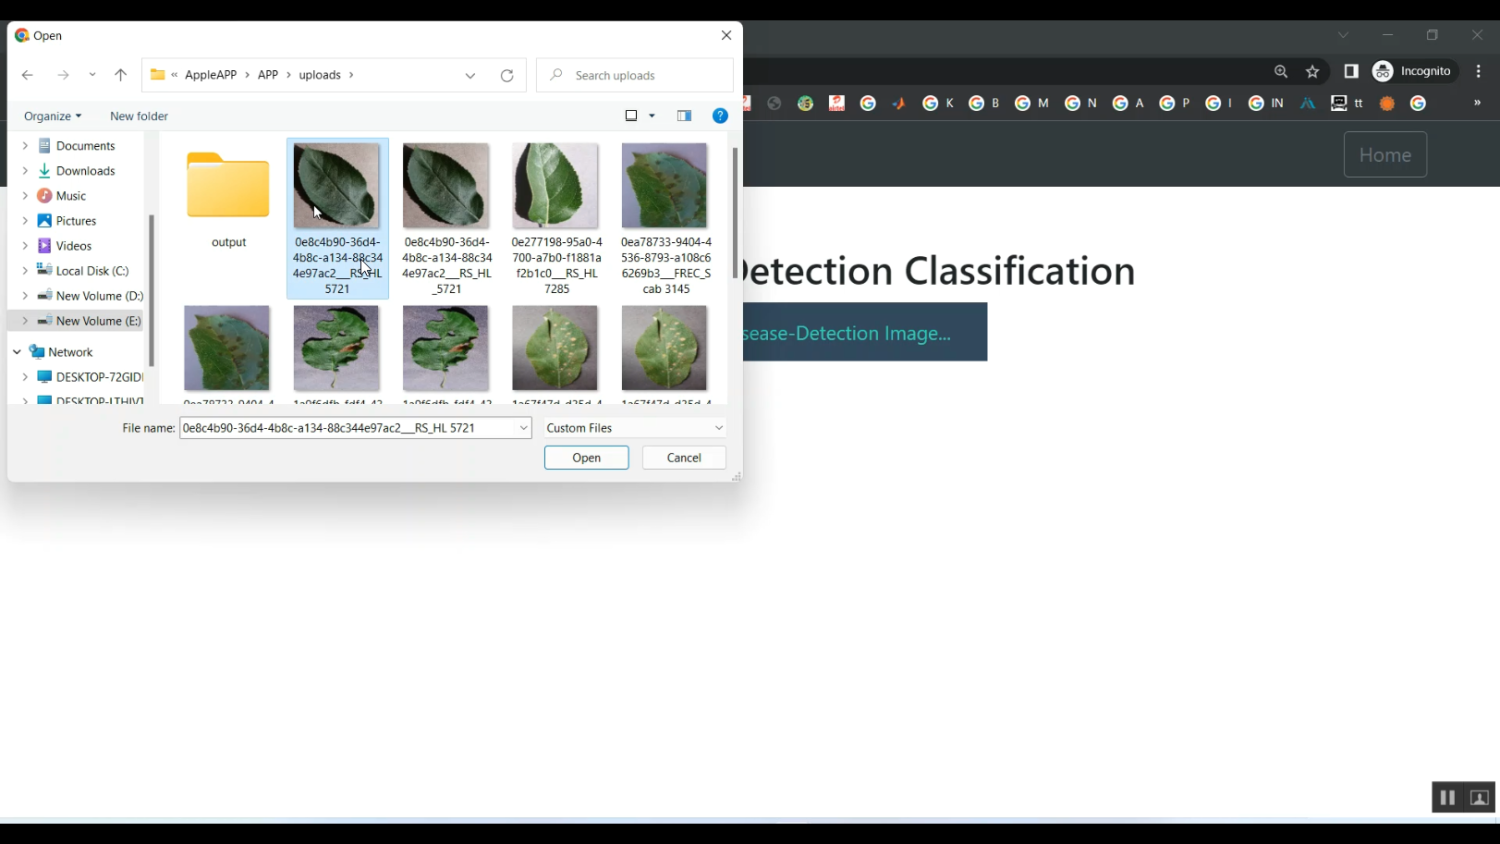Select the output folder thumbnail
The height and width of the screenshot is (844, 1500).
[x=228, y=187]
